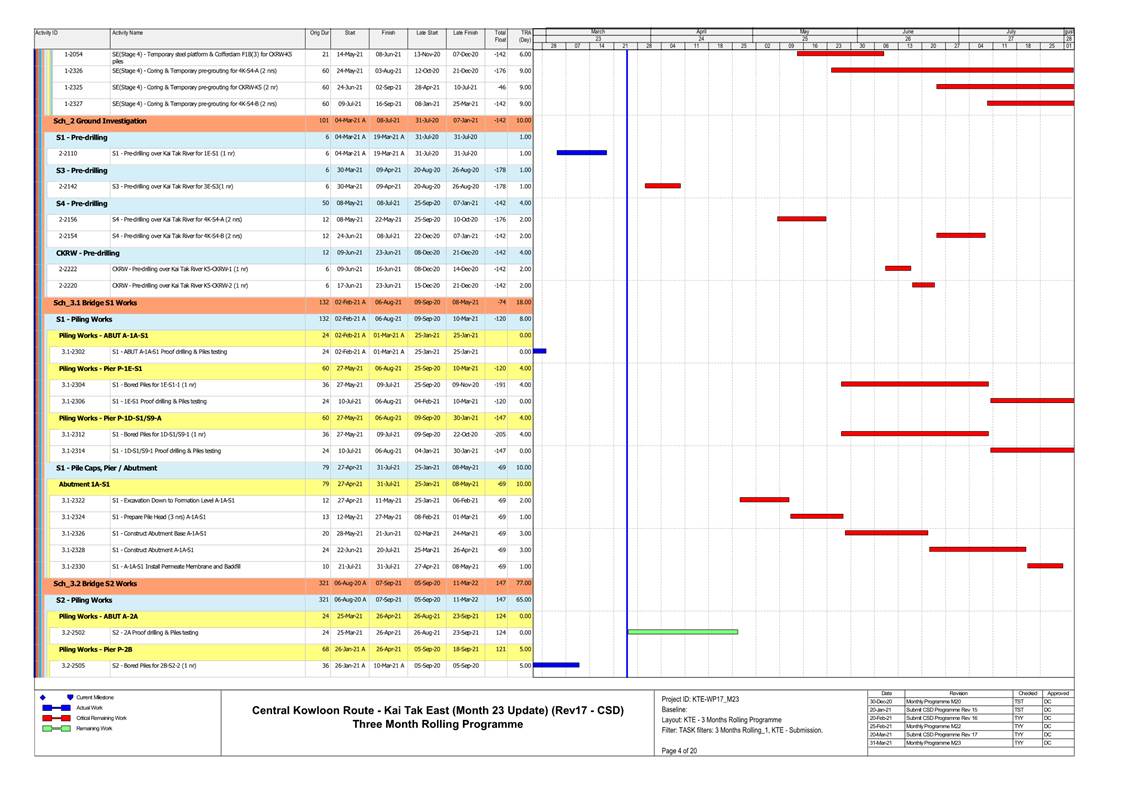1139x805 pixels.
Task: Collapse the Sch_3.1 Bridge S1 Works band
Action: pyautogui.click(x=95, y=302)
